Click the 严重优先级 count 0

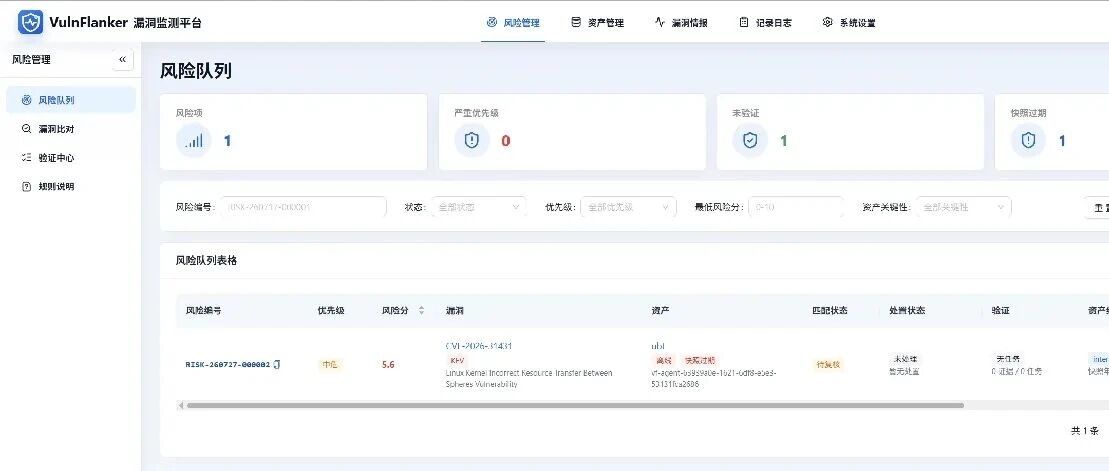tap(506, 141)
